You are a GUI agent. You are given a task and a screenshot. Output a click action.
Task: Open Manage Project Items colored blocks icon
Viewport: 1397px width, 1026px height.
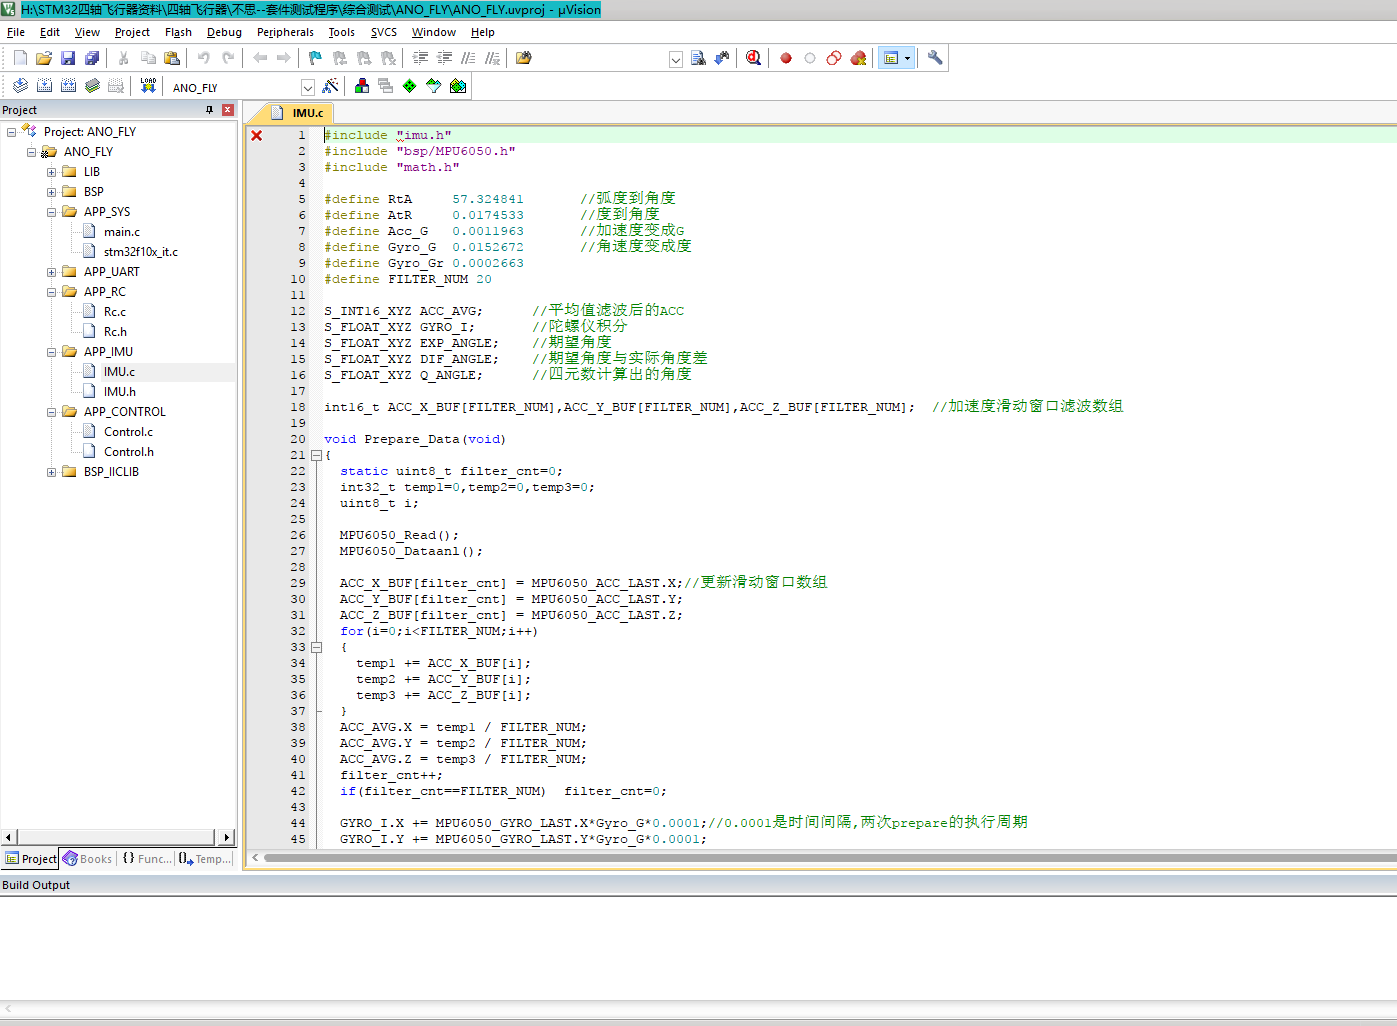(x=362, y=86)
